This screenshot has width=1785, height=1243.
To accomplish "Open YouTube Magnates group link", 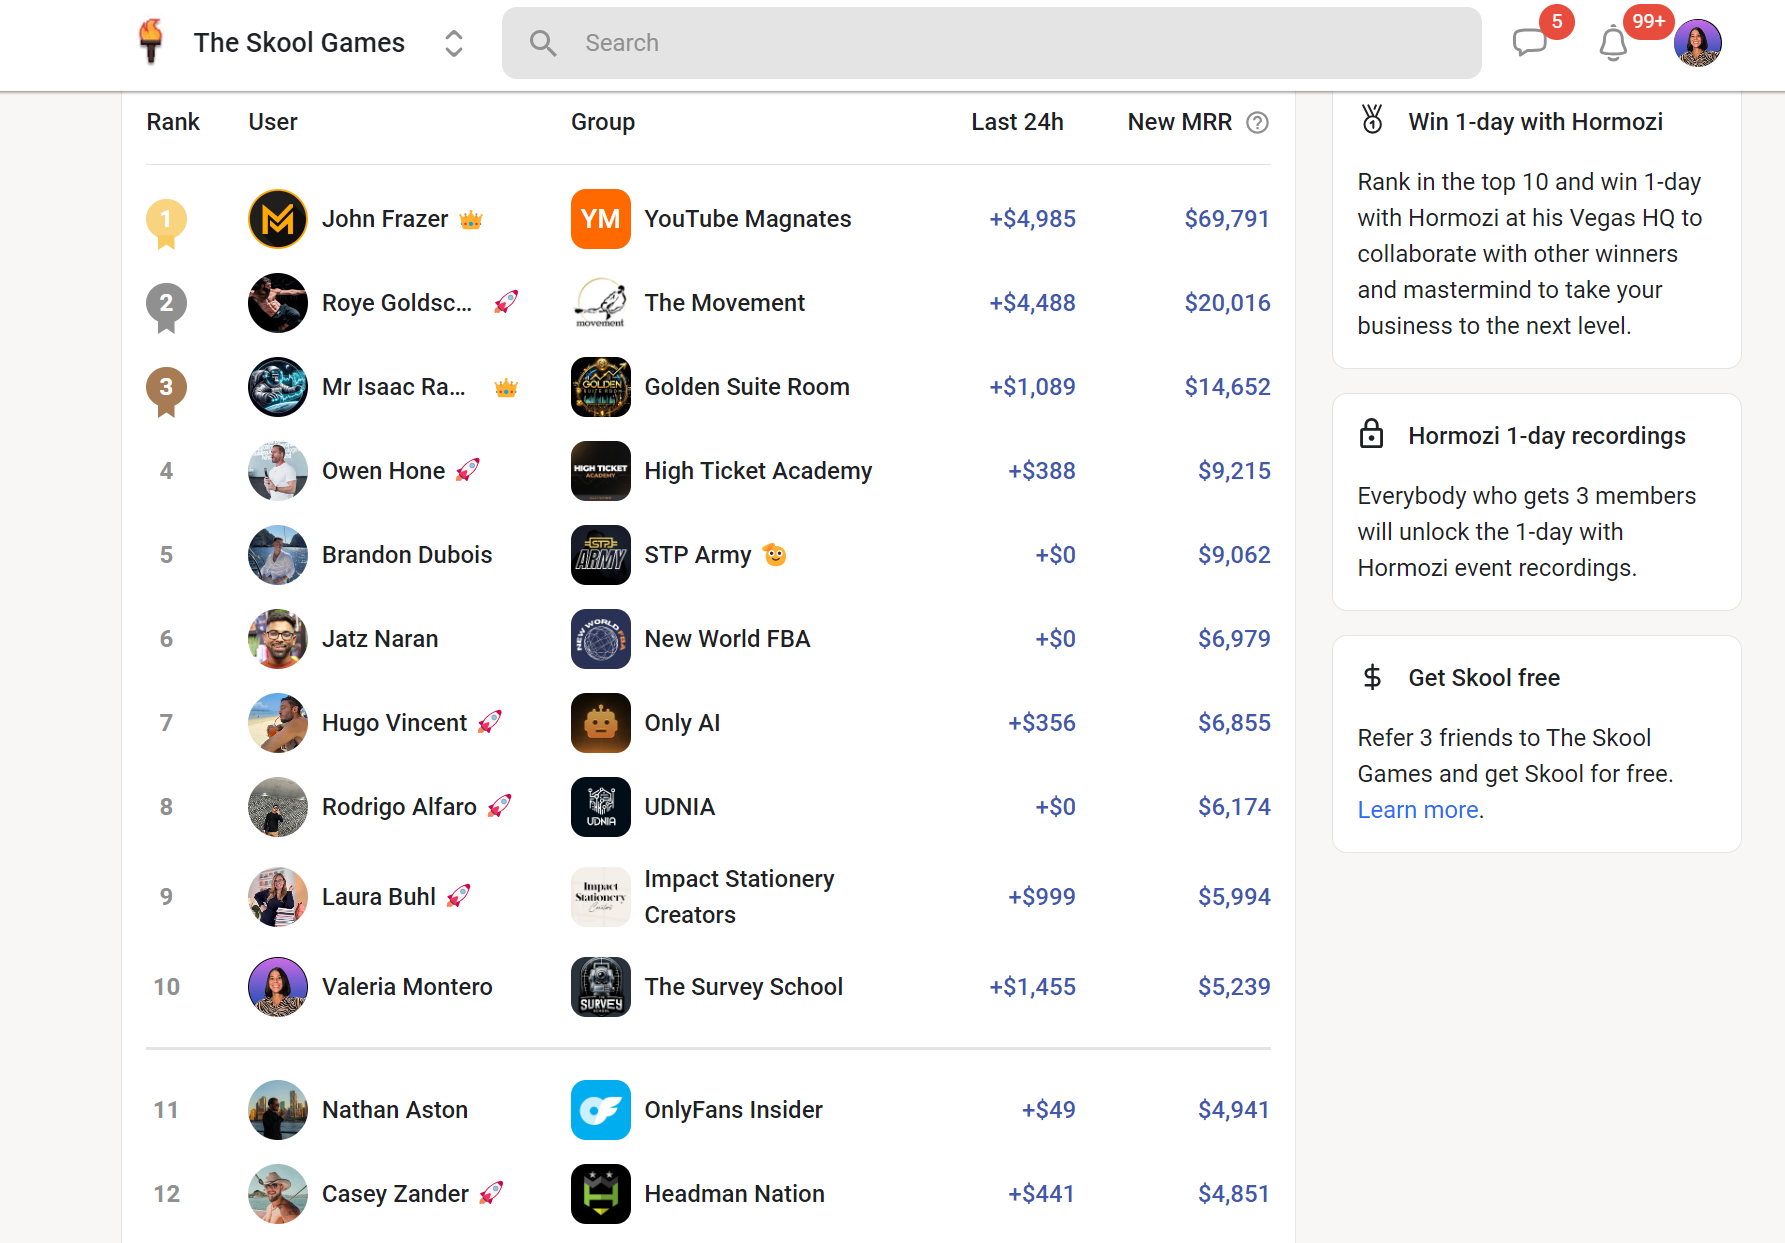I will 748,219.
